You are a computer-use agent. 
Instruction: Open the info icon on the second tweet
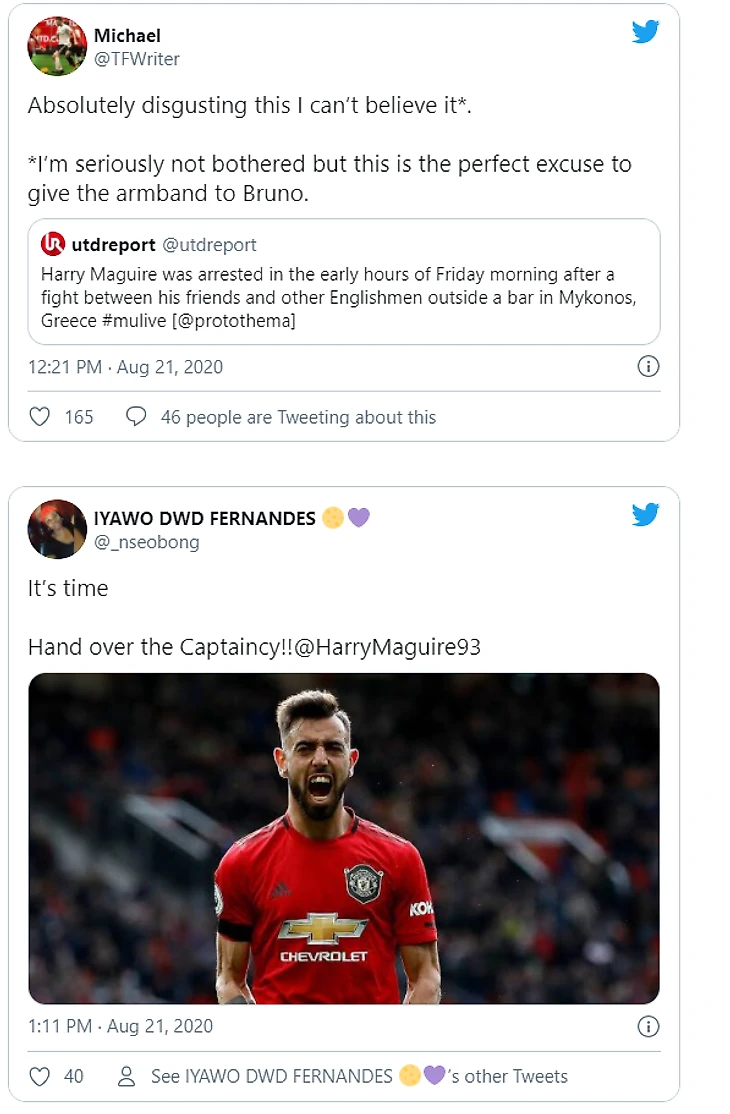(x=648, y=1026)
